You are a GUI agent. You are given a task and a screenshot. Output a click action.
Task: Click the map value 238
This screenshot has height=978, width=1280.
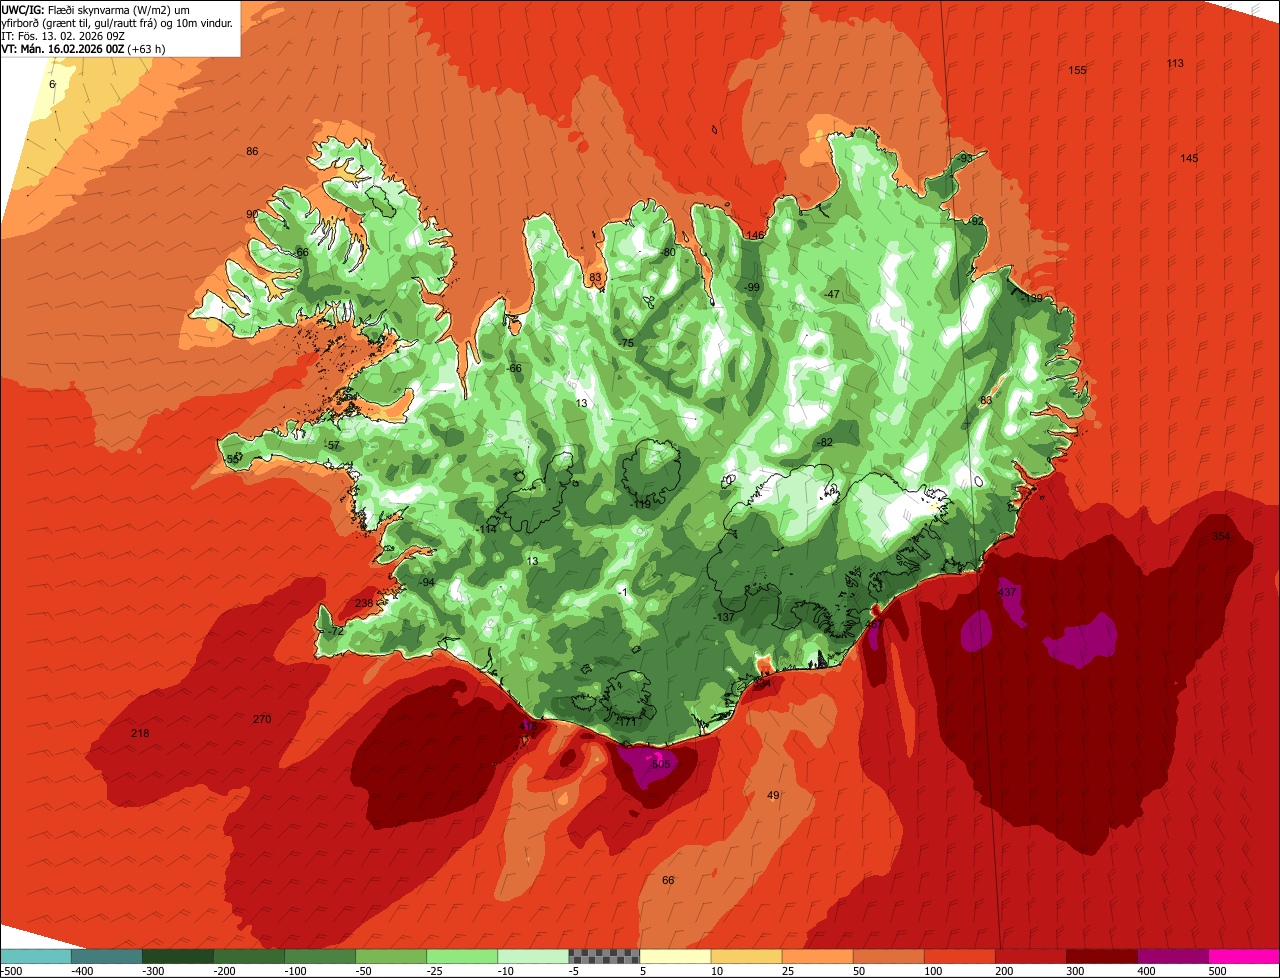[x=363, y=603]
